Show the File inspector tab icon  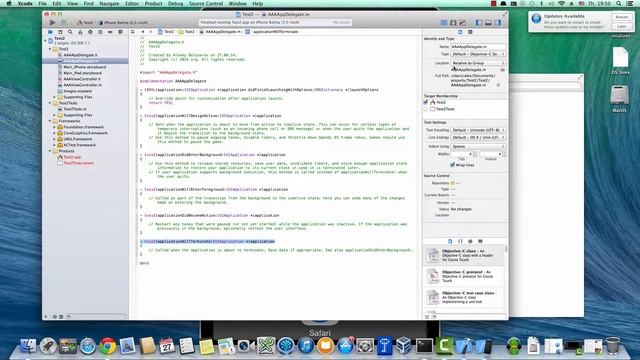click(x=460, y=32)
